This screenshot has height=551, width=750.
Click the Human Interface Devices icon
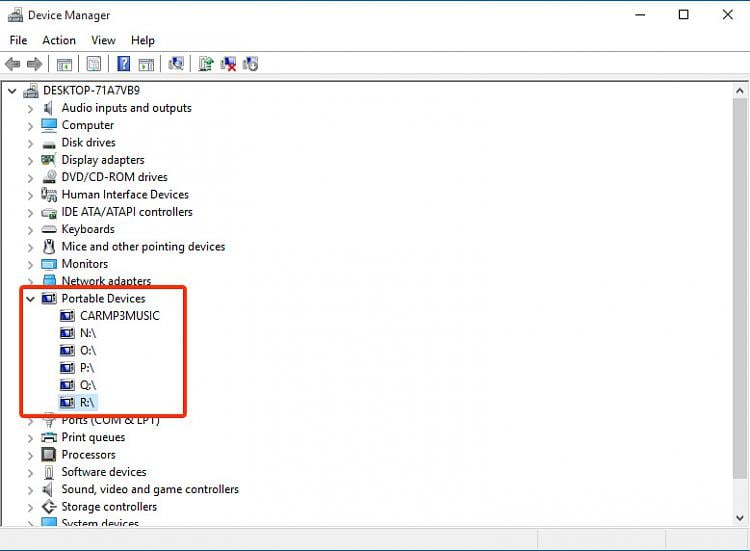pyautogui.click(x=49, y=195)
